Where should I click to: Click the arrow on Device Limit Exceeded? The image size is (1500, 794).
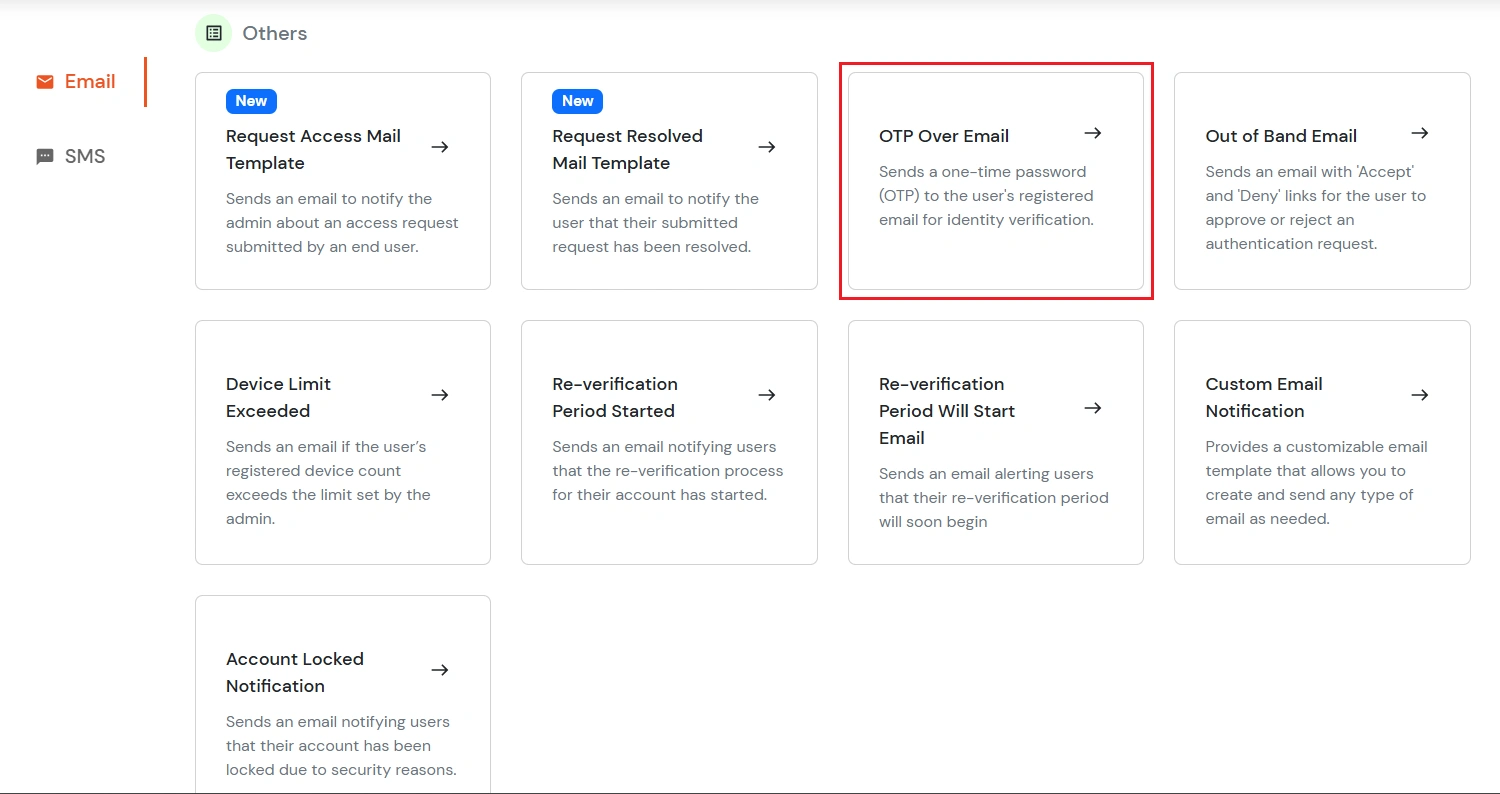tap(440, 395)
